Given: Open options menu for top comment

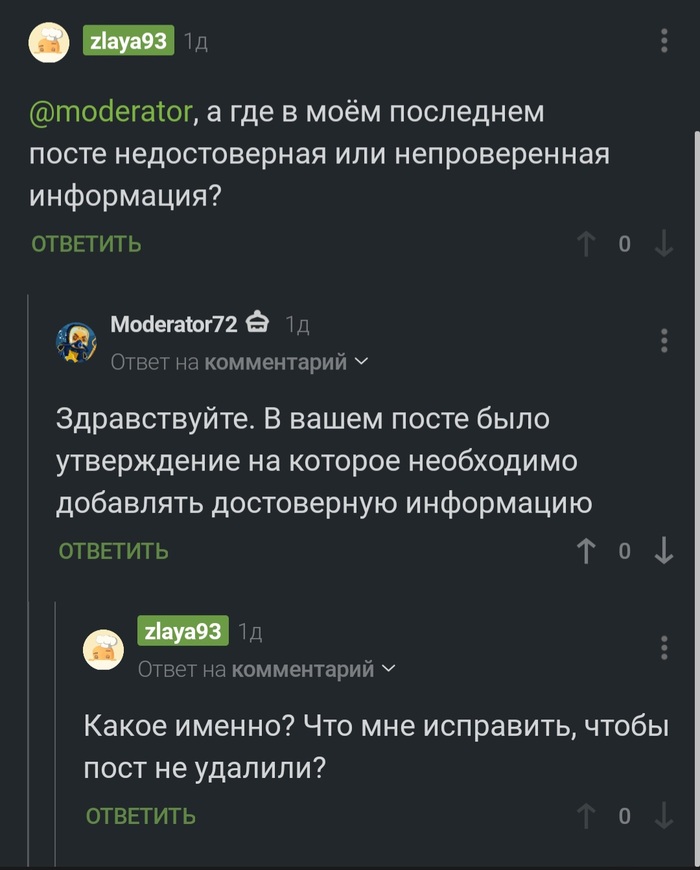Looking at the screenshot, I should pos(665,41).
